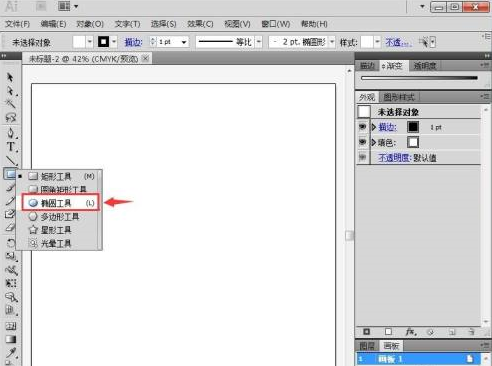
Task: Click the stroke link in control bar
Action: coord(133,42)
